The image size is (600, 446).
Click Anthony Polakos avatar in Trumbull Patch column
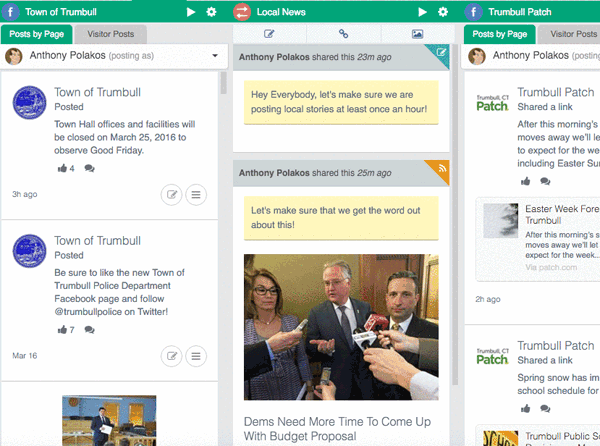(x=476, y=56)
